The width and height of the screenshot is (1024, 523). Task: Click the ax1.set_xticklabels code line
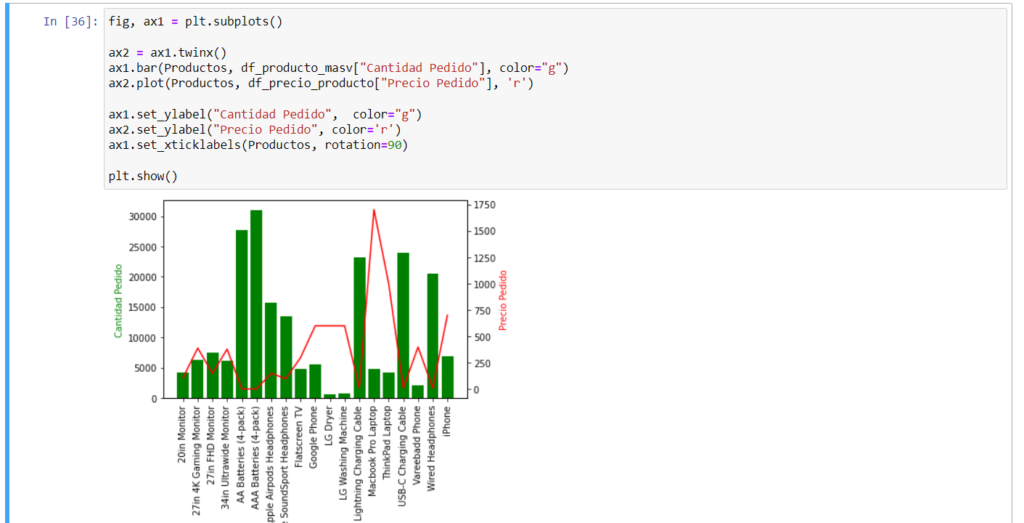pos(258,145)
